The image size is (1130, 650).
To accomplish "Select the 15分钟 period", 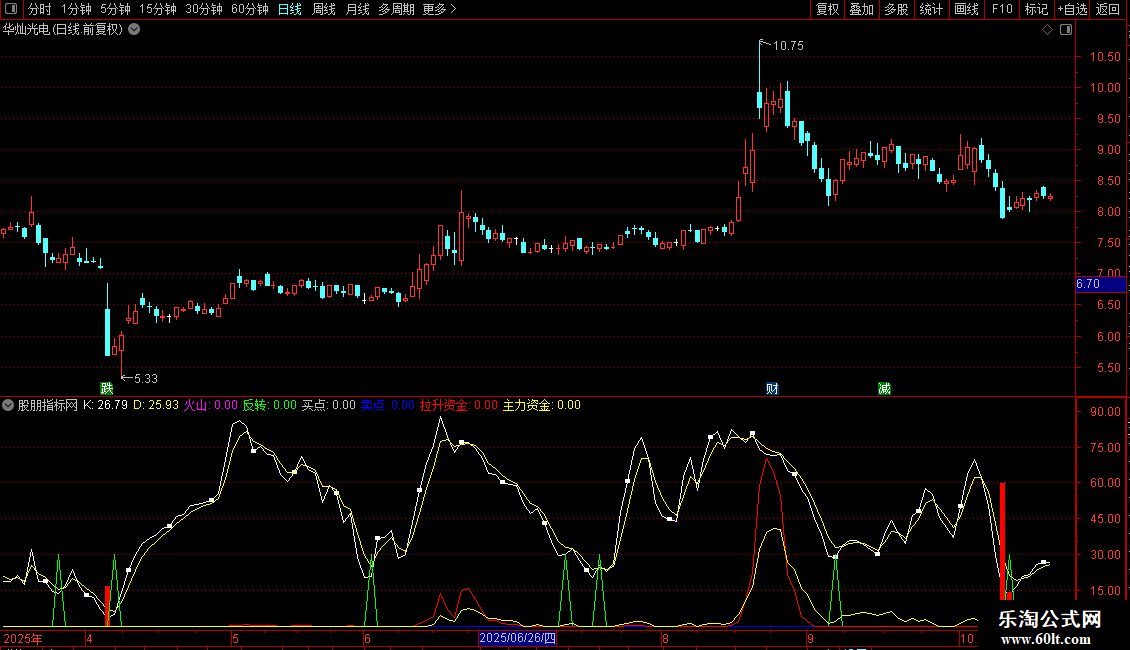I will coord(158,9).
